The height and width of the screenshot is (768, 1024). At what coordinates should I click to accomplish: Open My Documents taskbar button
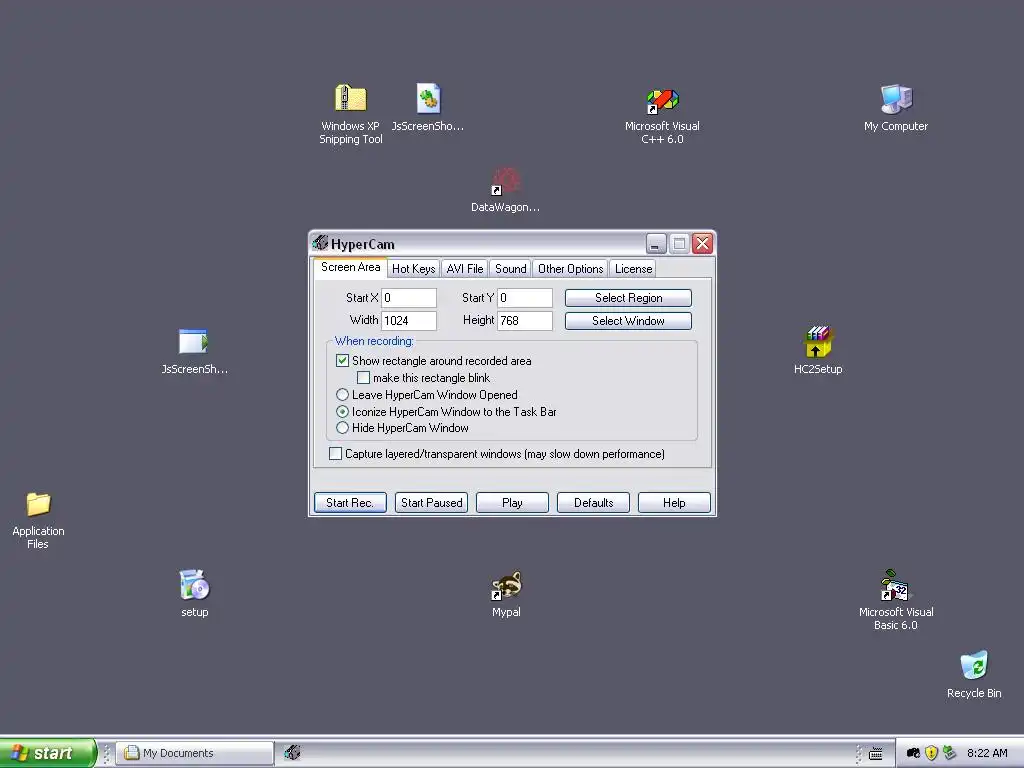195,753
